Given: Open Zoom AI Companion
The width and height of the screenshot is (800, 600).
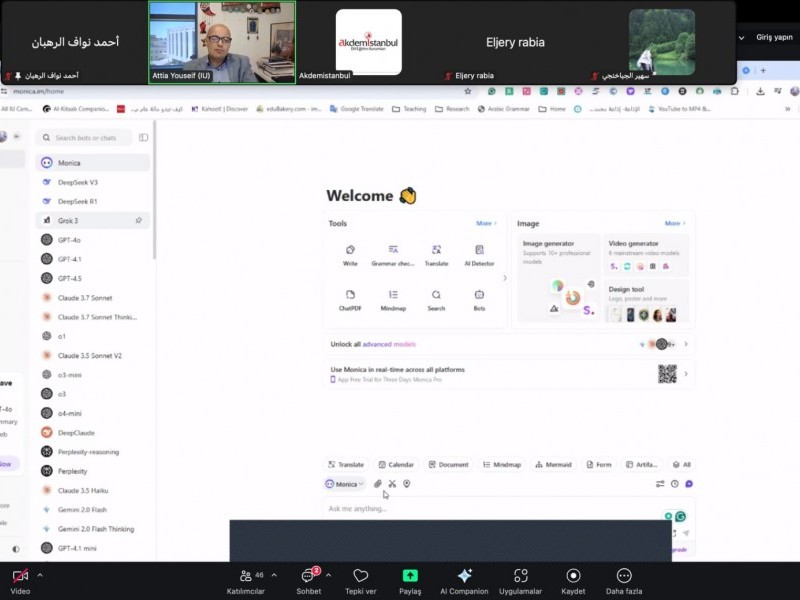Looking at the screenshot, I should click(464, 581).
